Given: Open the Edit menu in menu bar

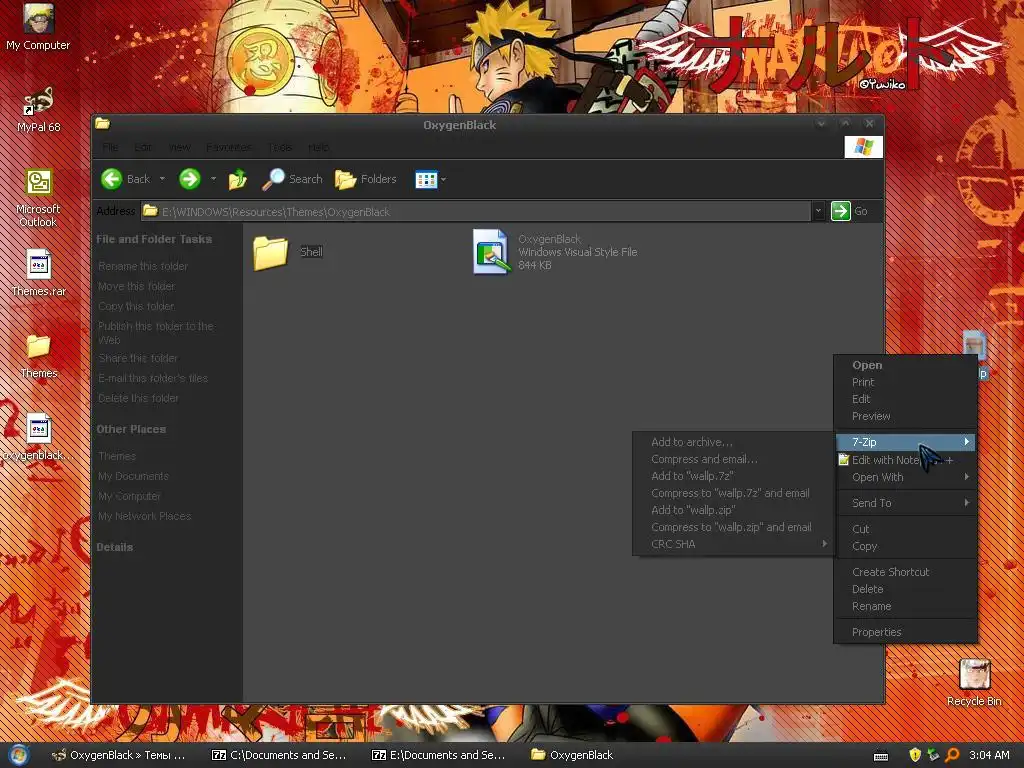Looking at the screenshot, I should [143, 147].
